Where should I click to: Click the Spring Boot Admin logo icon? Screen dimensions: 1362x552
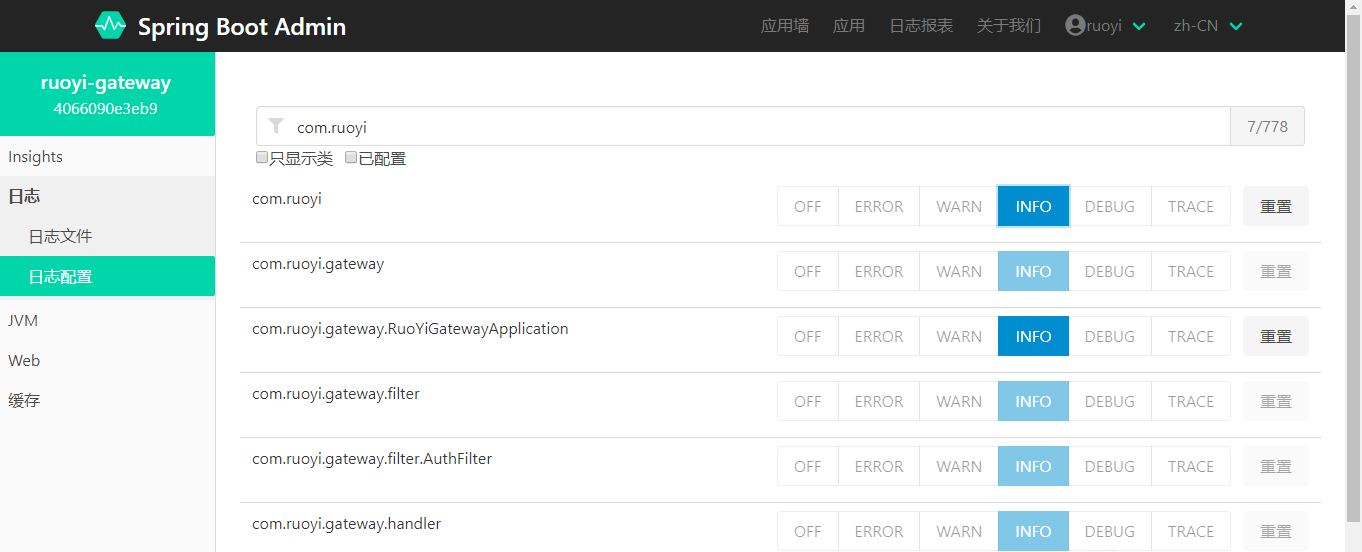(110, 26)
